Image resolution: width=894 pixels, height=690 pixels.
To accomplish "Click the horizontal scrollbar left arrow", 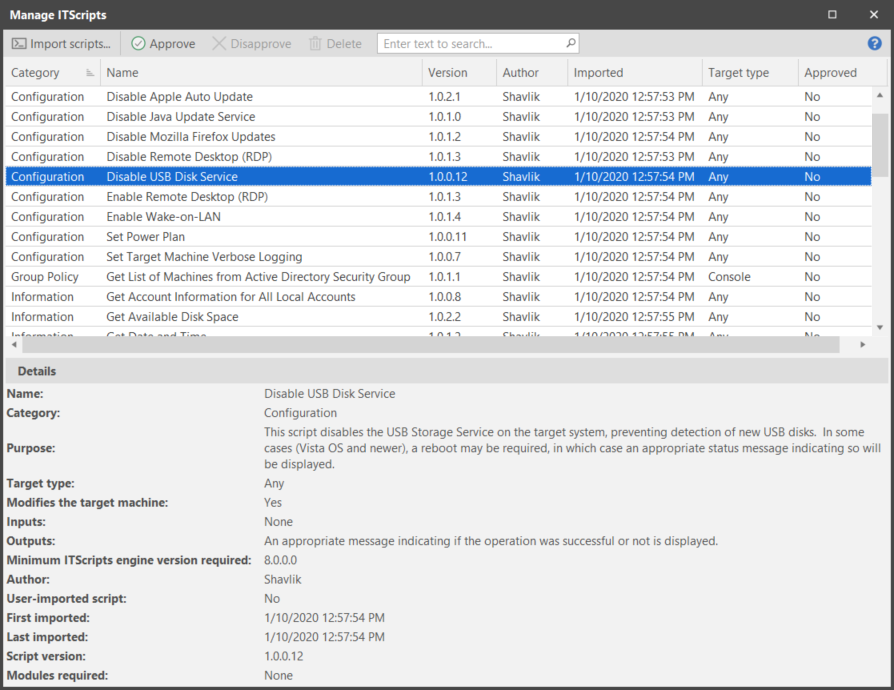I will [14, 344].
